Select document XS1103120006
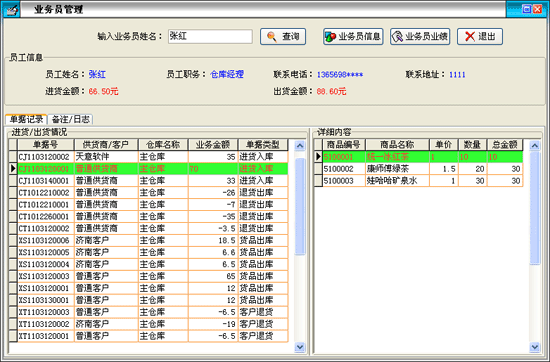550x362 pixels. click(x=153, y=240)
